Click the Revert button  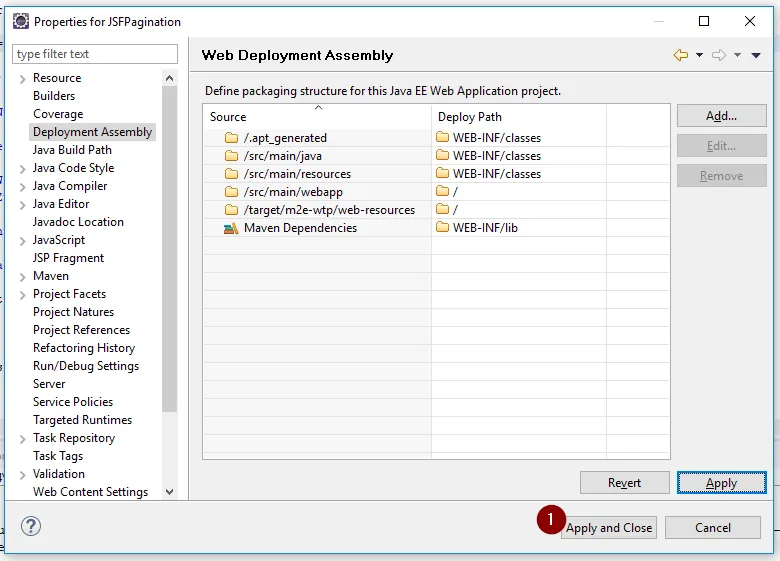click(624, 483)
